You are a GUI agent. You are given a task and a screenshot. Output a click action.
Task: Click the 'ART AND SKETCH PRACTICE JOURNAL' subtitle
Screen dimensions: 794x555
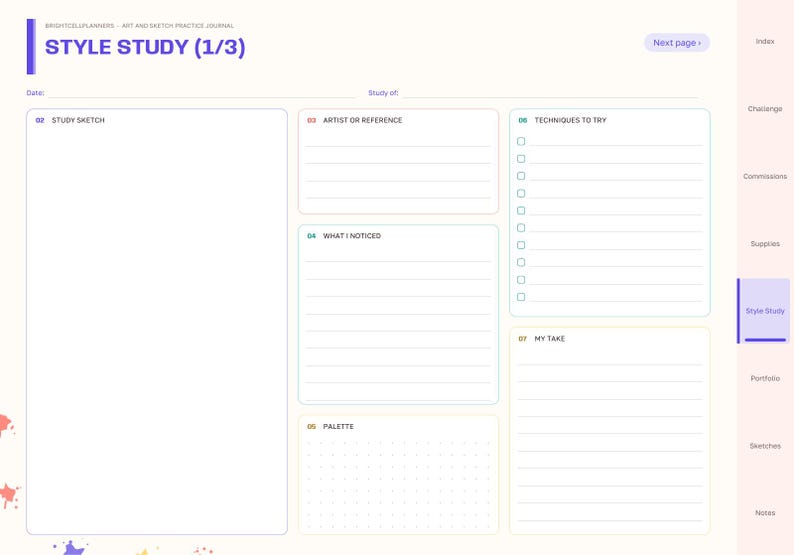coord(178,25)
